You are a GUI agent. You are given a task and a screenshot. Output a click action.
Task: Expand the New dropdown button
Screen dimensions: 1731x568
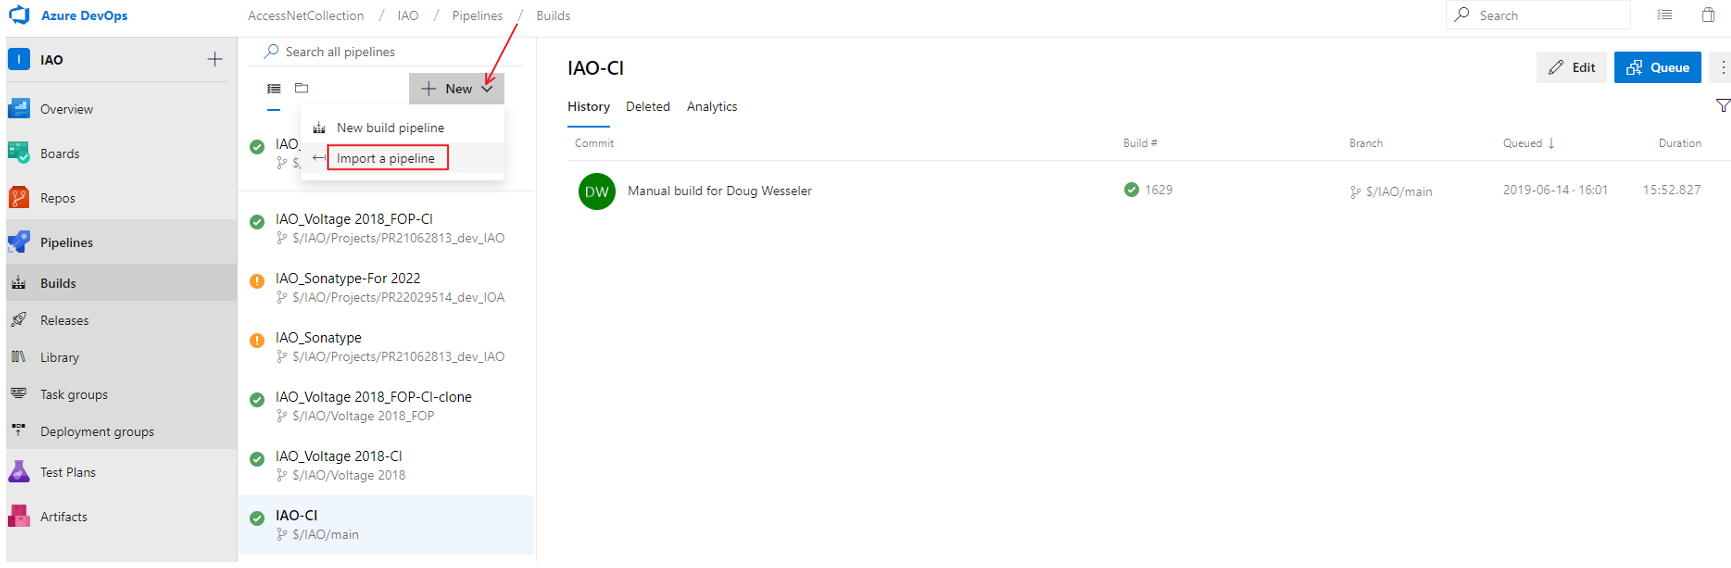[456, 89]
